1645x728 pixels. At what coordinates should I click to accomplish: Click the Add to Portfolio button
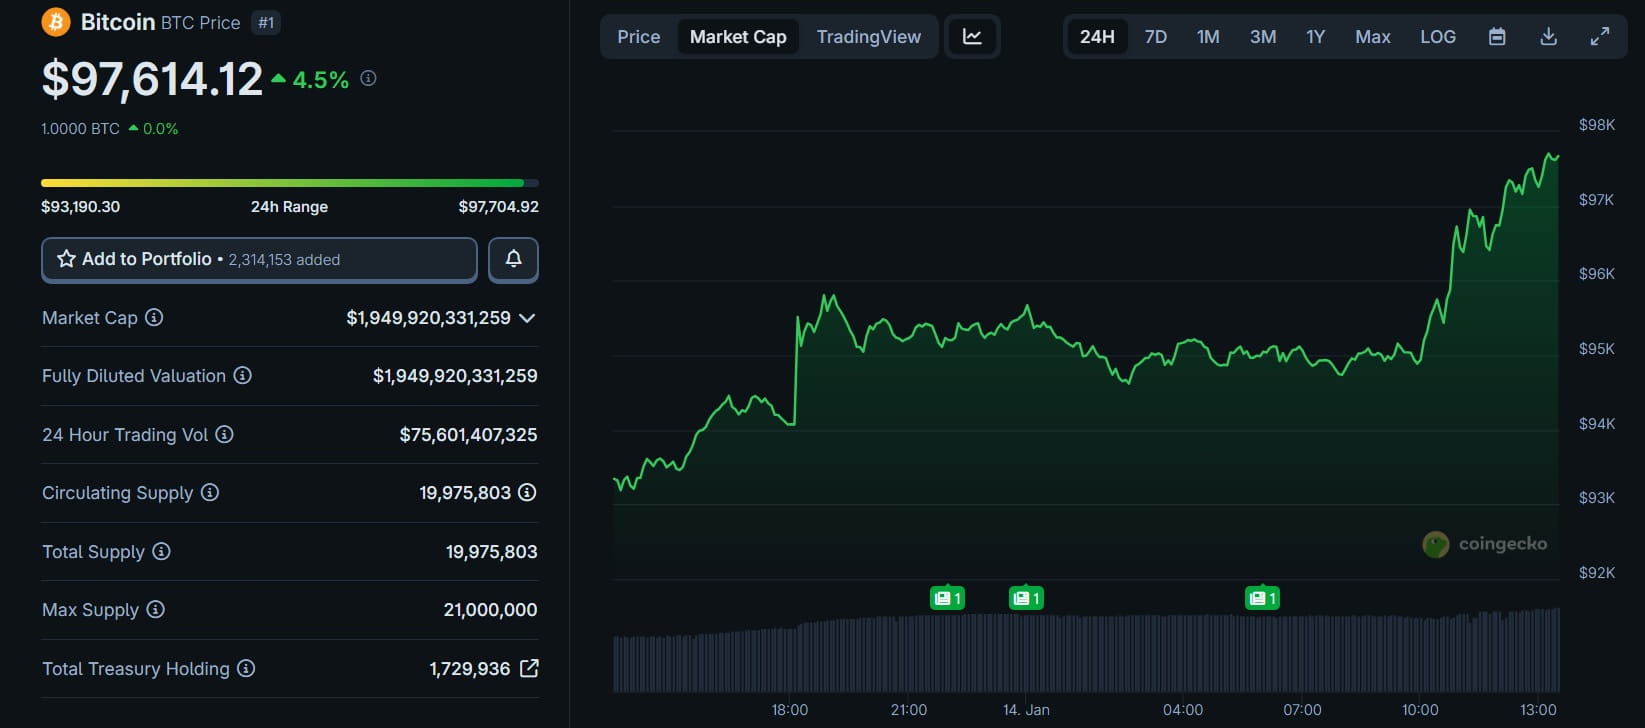[x=259, y=259]
